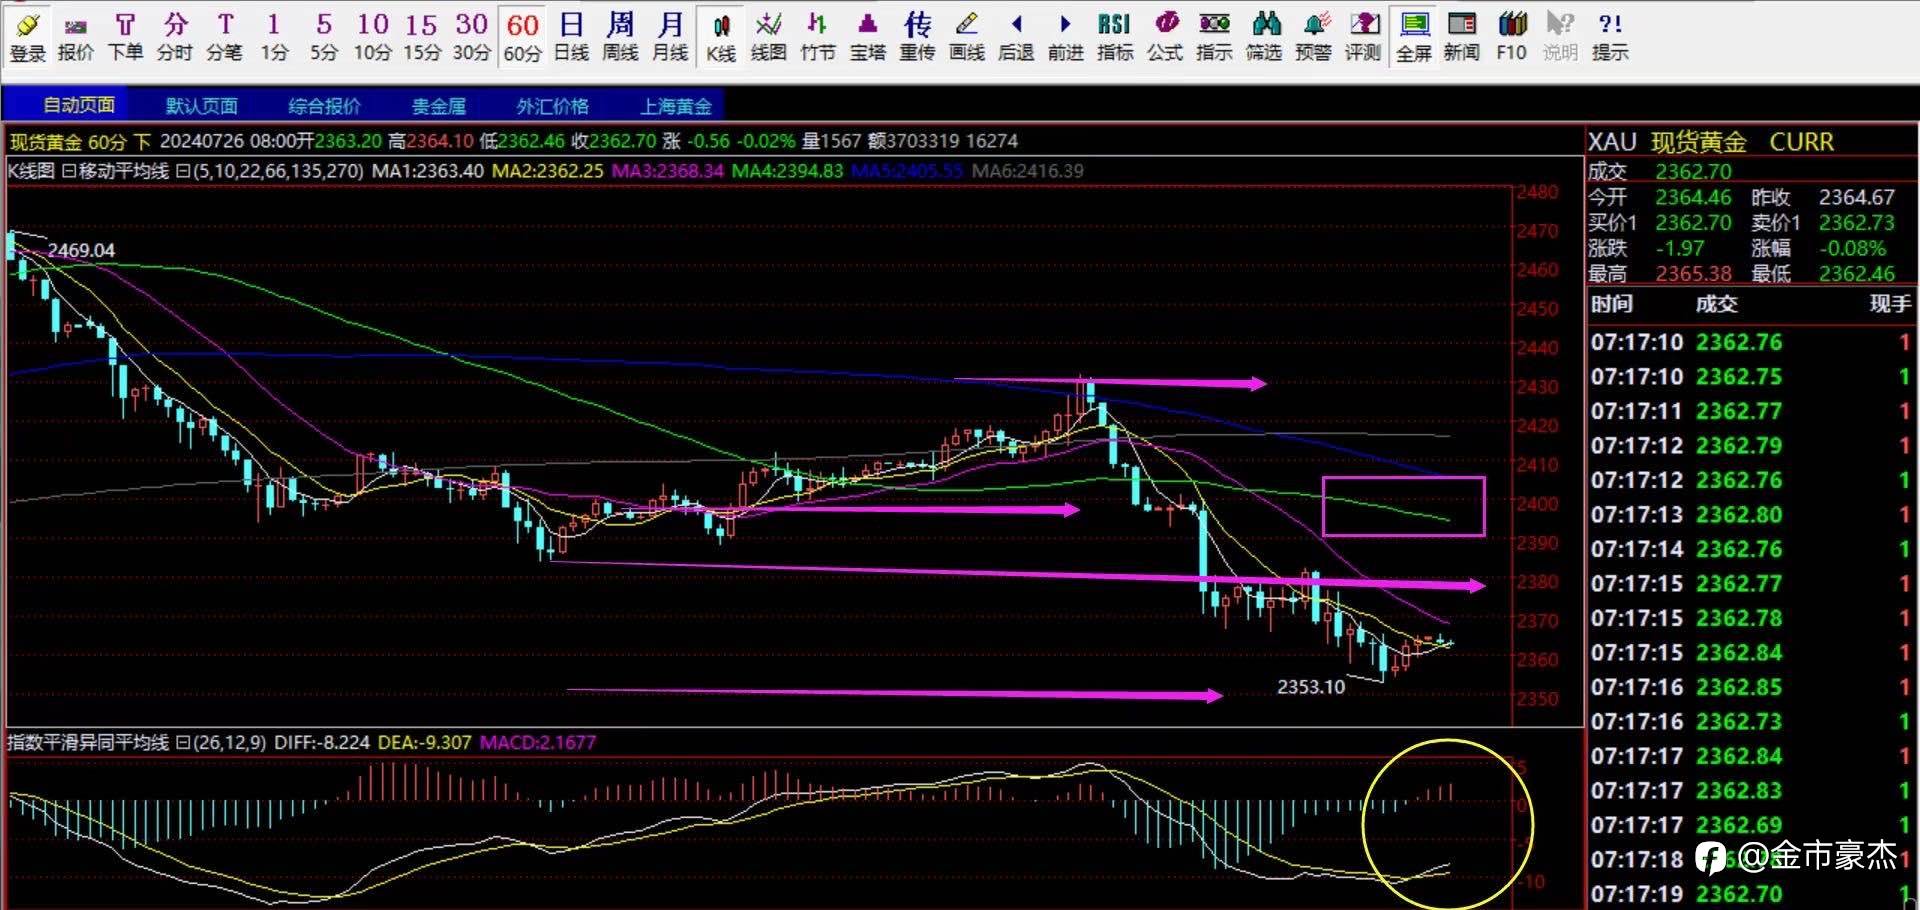Toggle 竹节 bar chart mode
1920x910 pixels.
[817, 37]
